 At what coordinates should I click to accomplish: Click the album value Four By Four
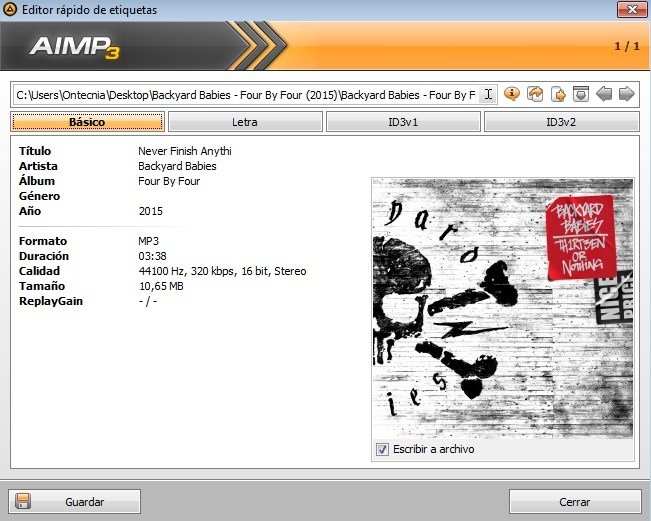[x=169, y=181]
